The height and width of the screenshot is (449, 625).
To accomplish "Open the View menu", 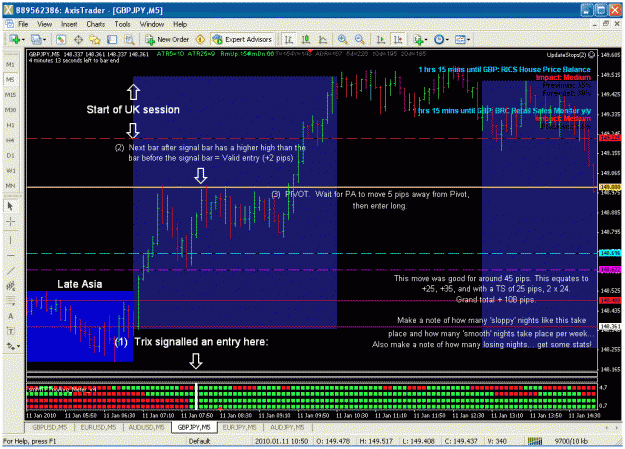I will tap(45, 24).
